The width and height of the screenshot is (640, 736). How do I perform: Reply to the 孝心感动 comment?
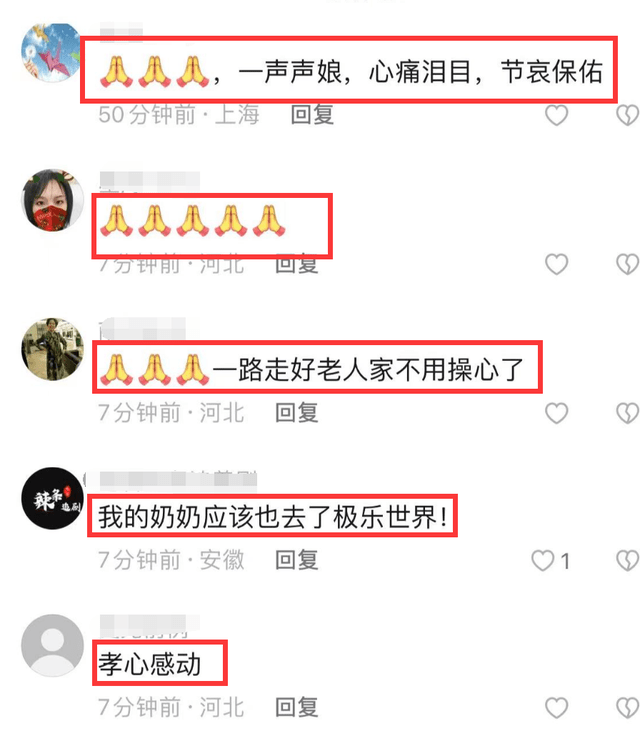297,708
